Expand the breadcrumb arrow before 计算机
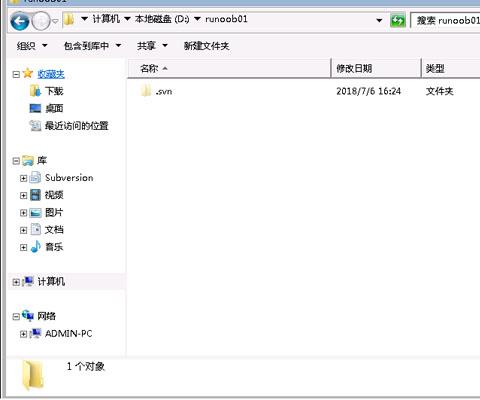Viewport: 480px width, 400px height. click(x=84, y=19)
